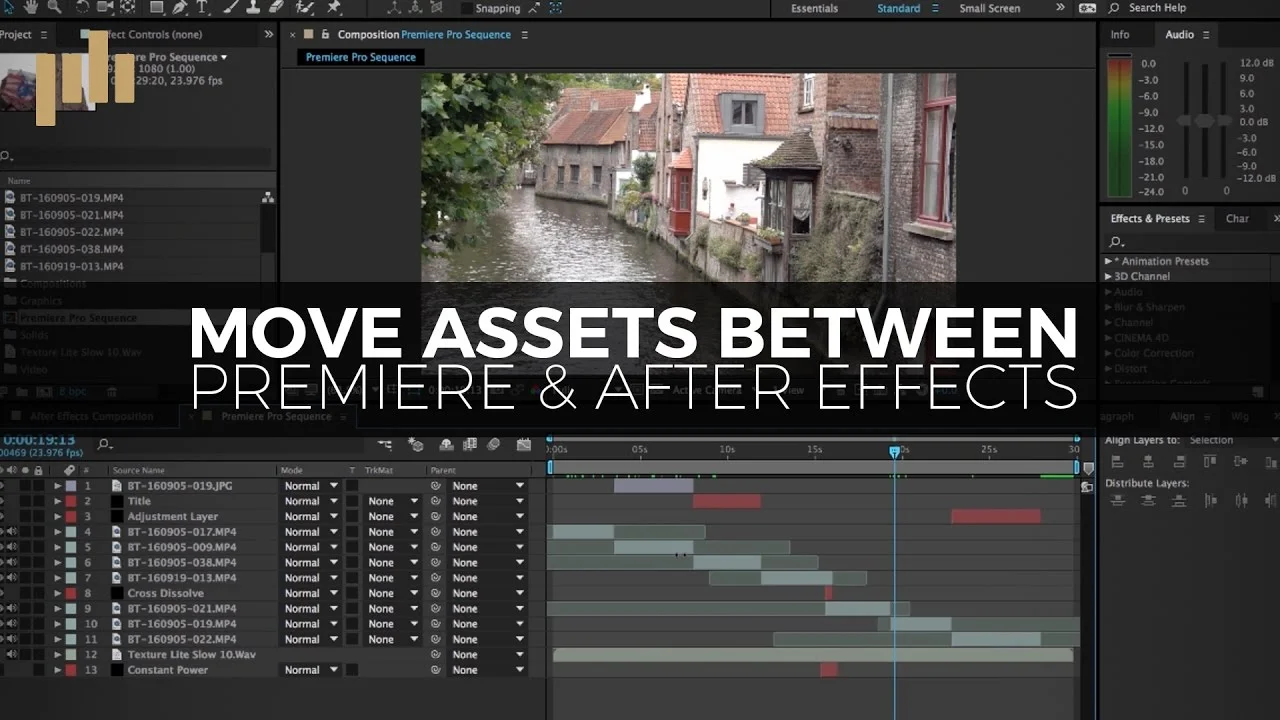This screenshot has height=720, width=1280.
Task: Expand the 3D Channel effects category
Action: (1108, 276)
